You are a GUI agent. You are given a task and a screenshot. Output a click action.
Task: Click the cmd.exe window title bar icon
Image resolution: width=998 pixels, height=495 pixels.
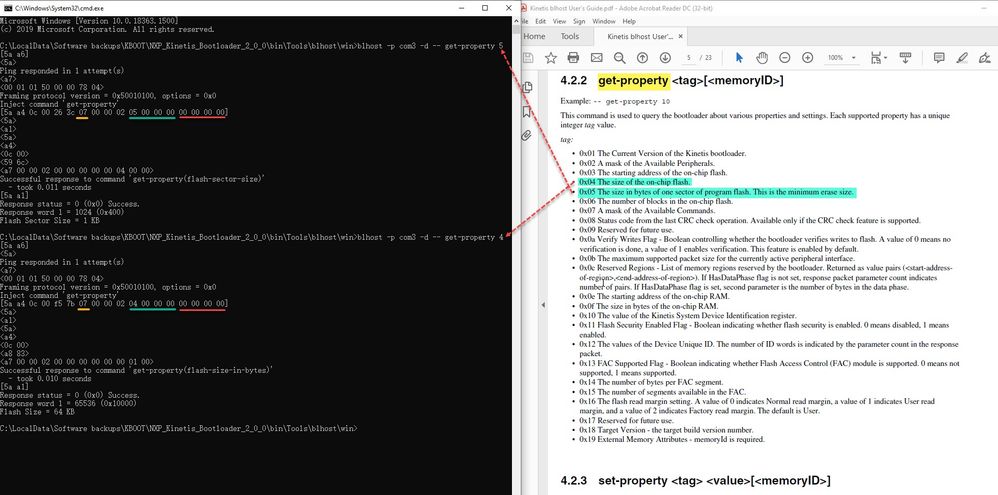[8, 8]
